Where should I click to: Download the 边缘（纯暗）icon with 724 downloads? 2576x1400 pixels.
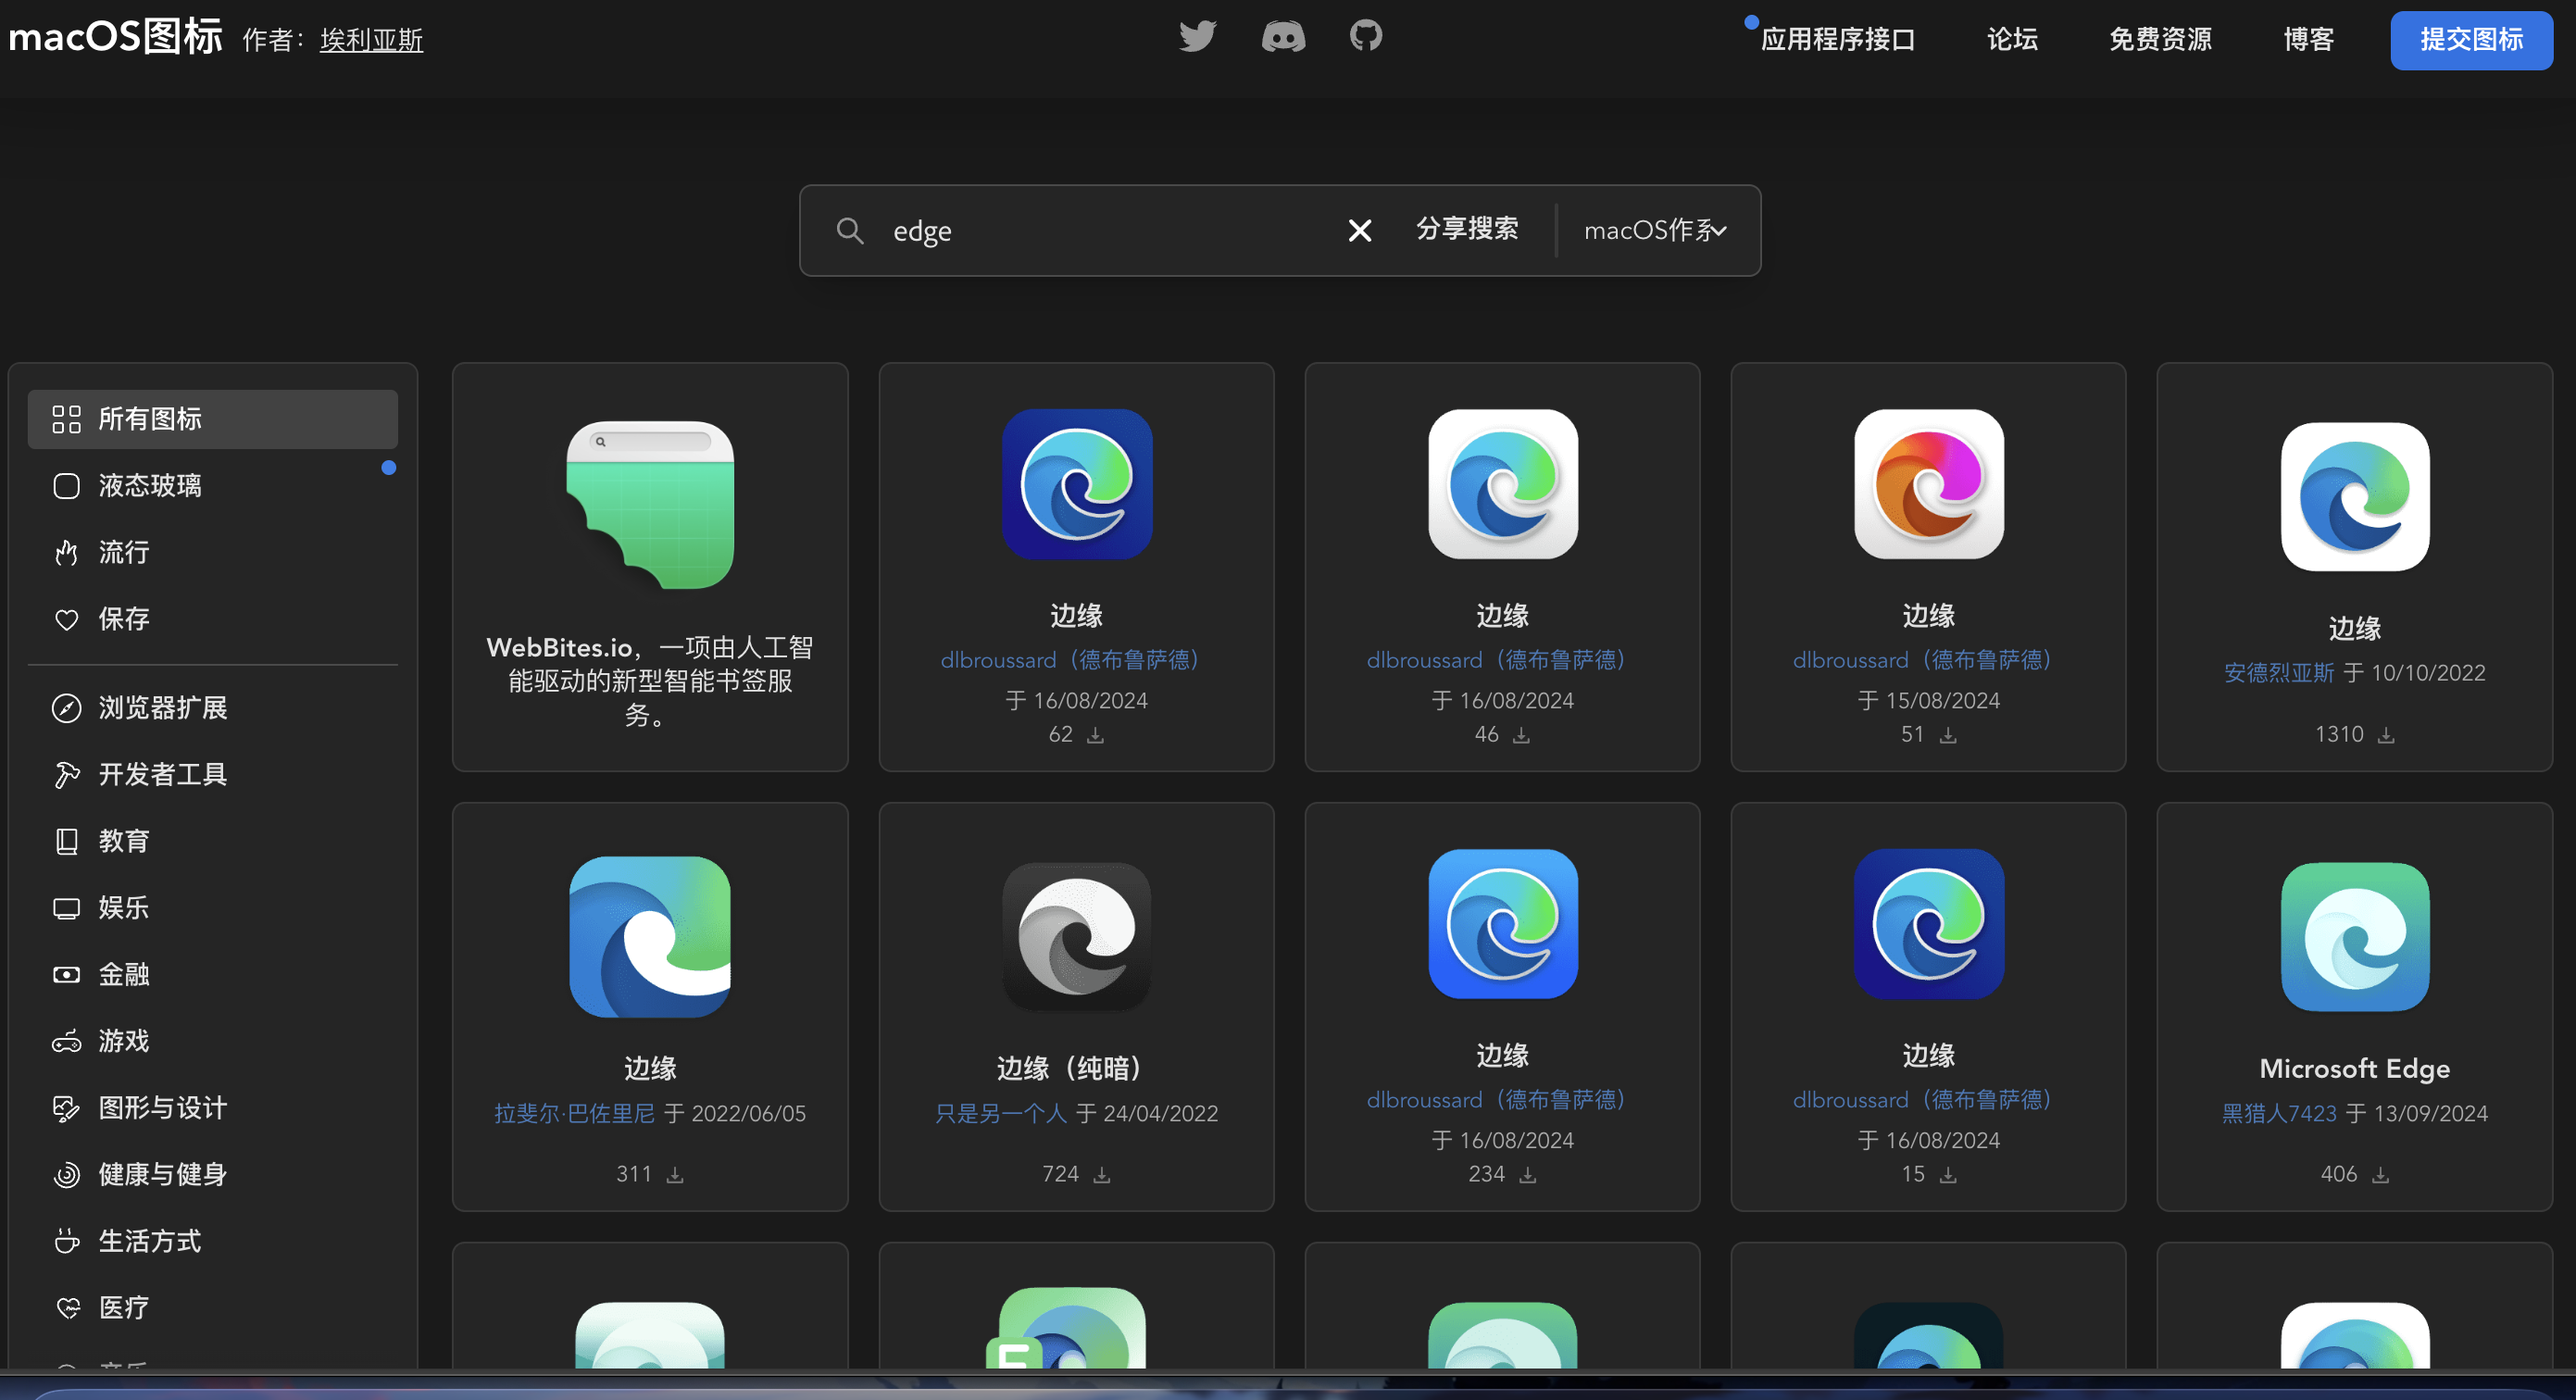coord(1102,1175)
